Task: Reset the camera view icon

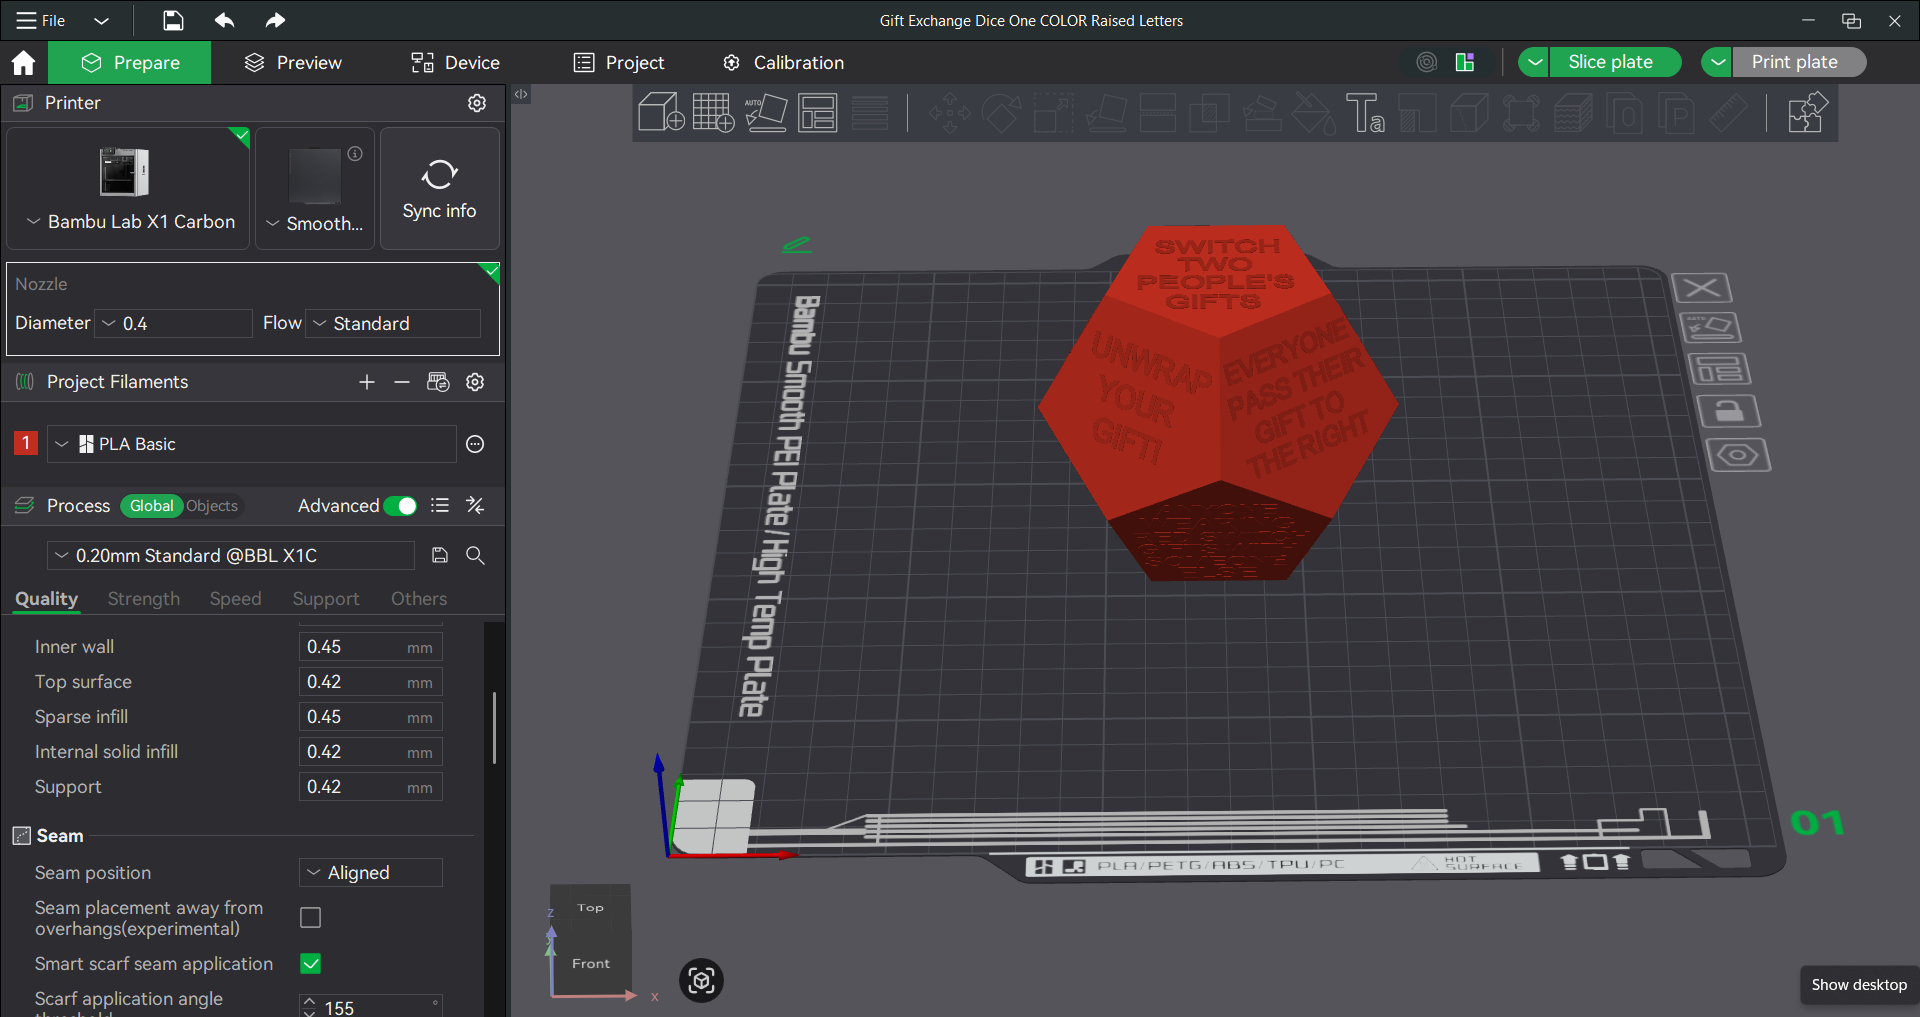Action: click(x=701, y=980)
